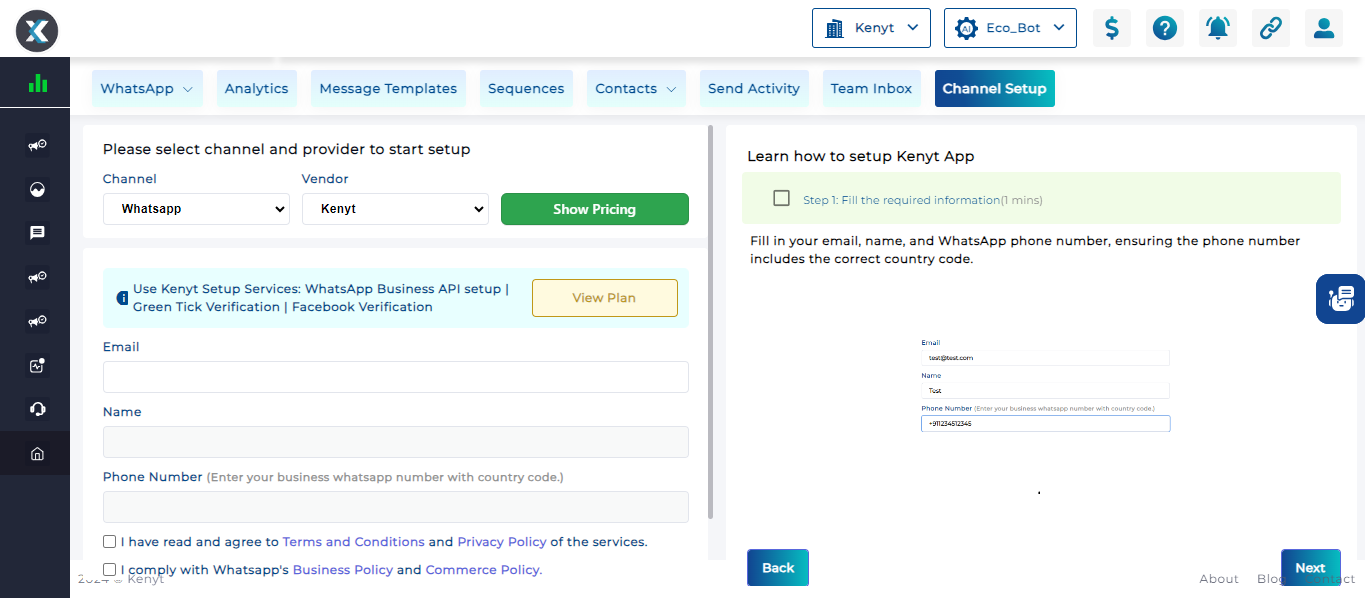Click the chain link icon
The width and height of the screenshot is (1365, 598).
(x=1271, y=28)
